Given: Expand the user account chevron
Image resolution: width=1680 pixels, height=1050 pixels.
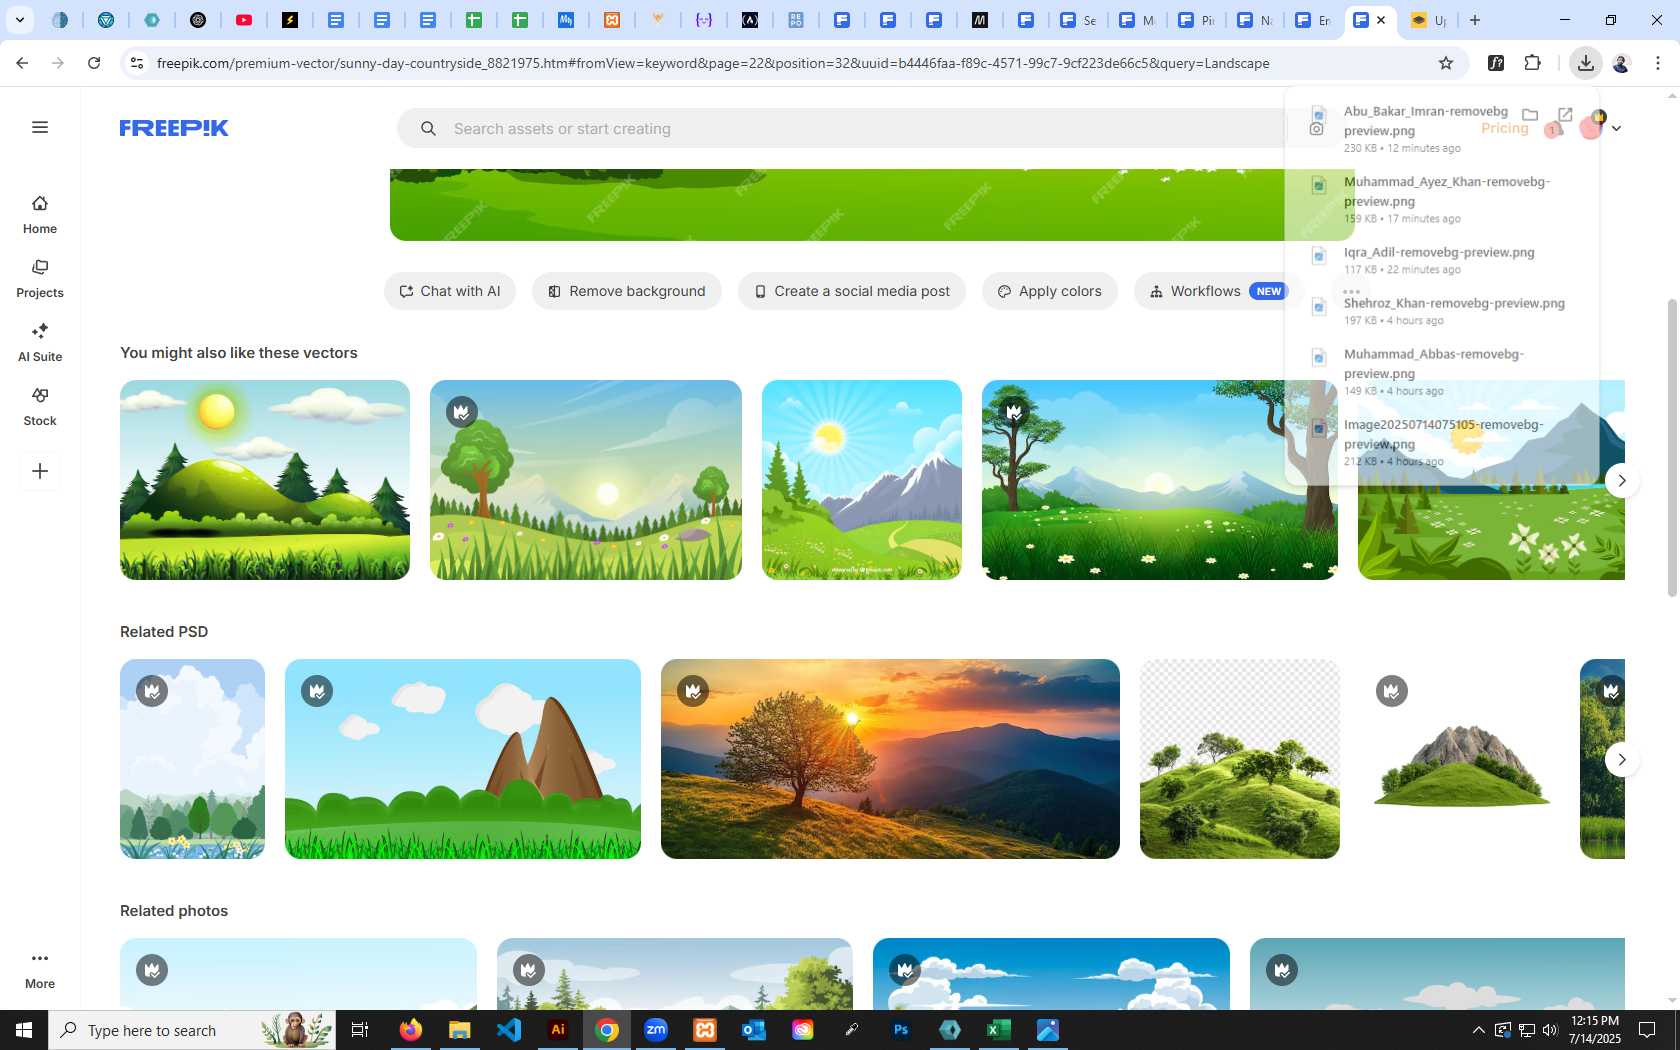Looking at the screenshot, I should coord(1616,128).
